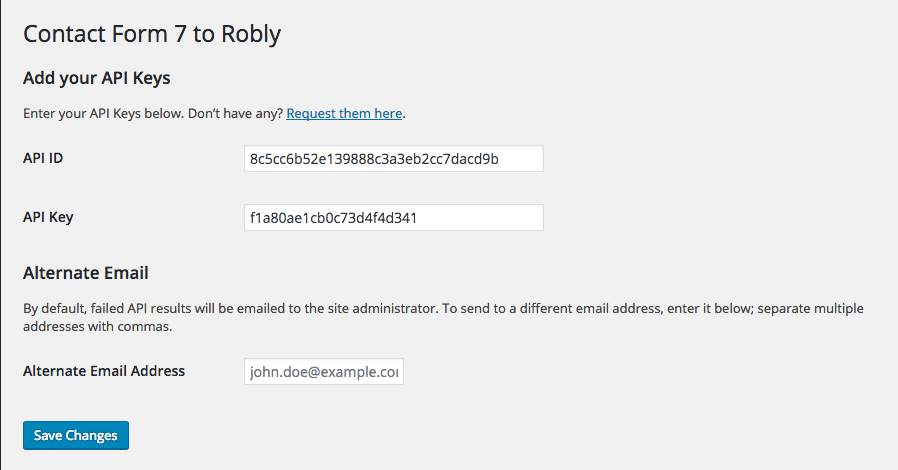The image size is (898, 470).
Task: Click the 'Contact Form 7 to Robly' page title
Action: pyautogui.click(x=152, y=34)
